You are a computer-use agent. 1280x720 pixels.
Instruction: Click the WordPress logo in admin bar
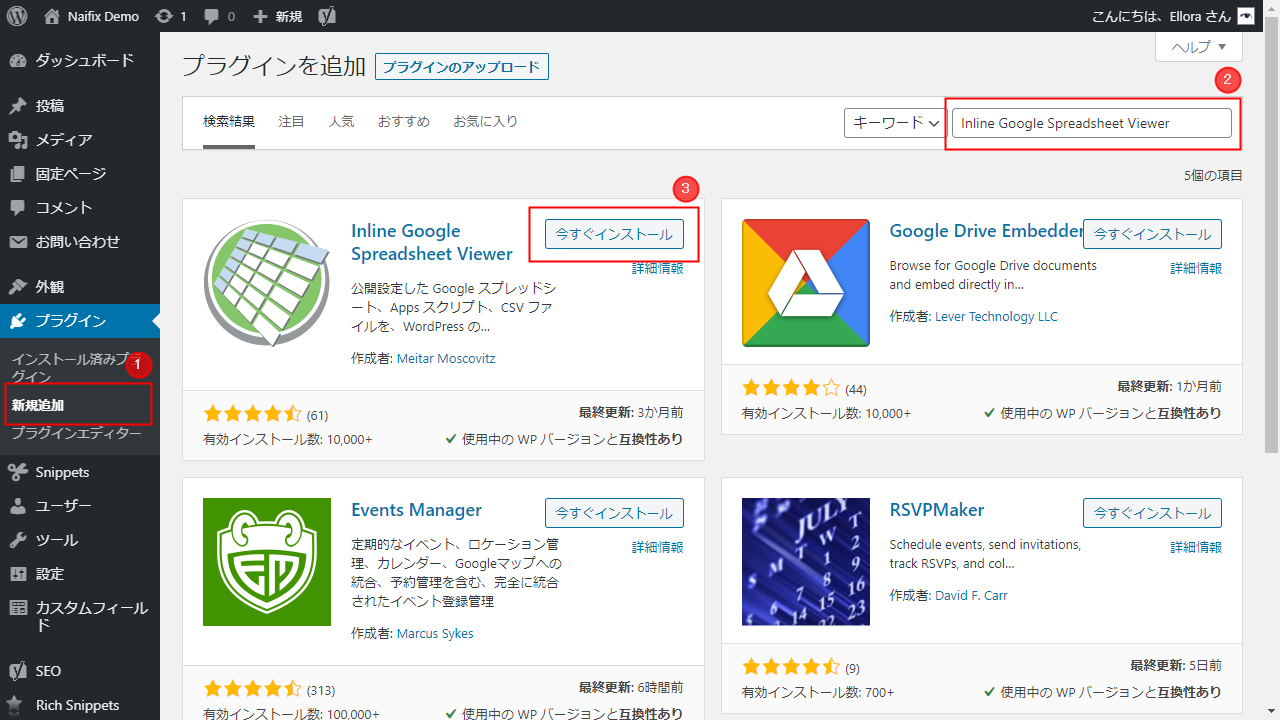click(x=17, y=16)
